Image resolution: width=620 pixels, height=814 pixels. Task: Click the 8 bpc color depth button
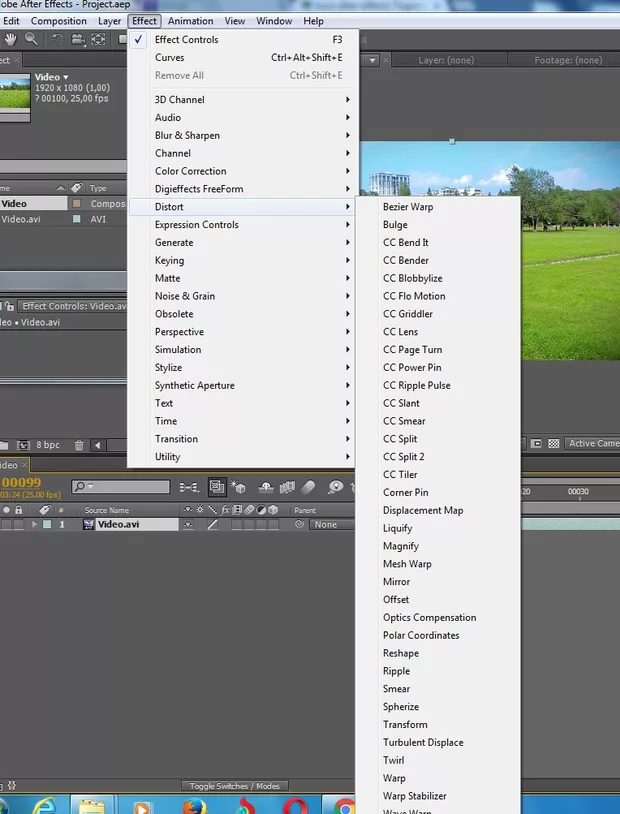tap(48, 445)
